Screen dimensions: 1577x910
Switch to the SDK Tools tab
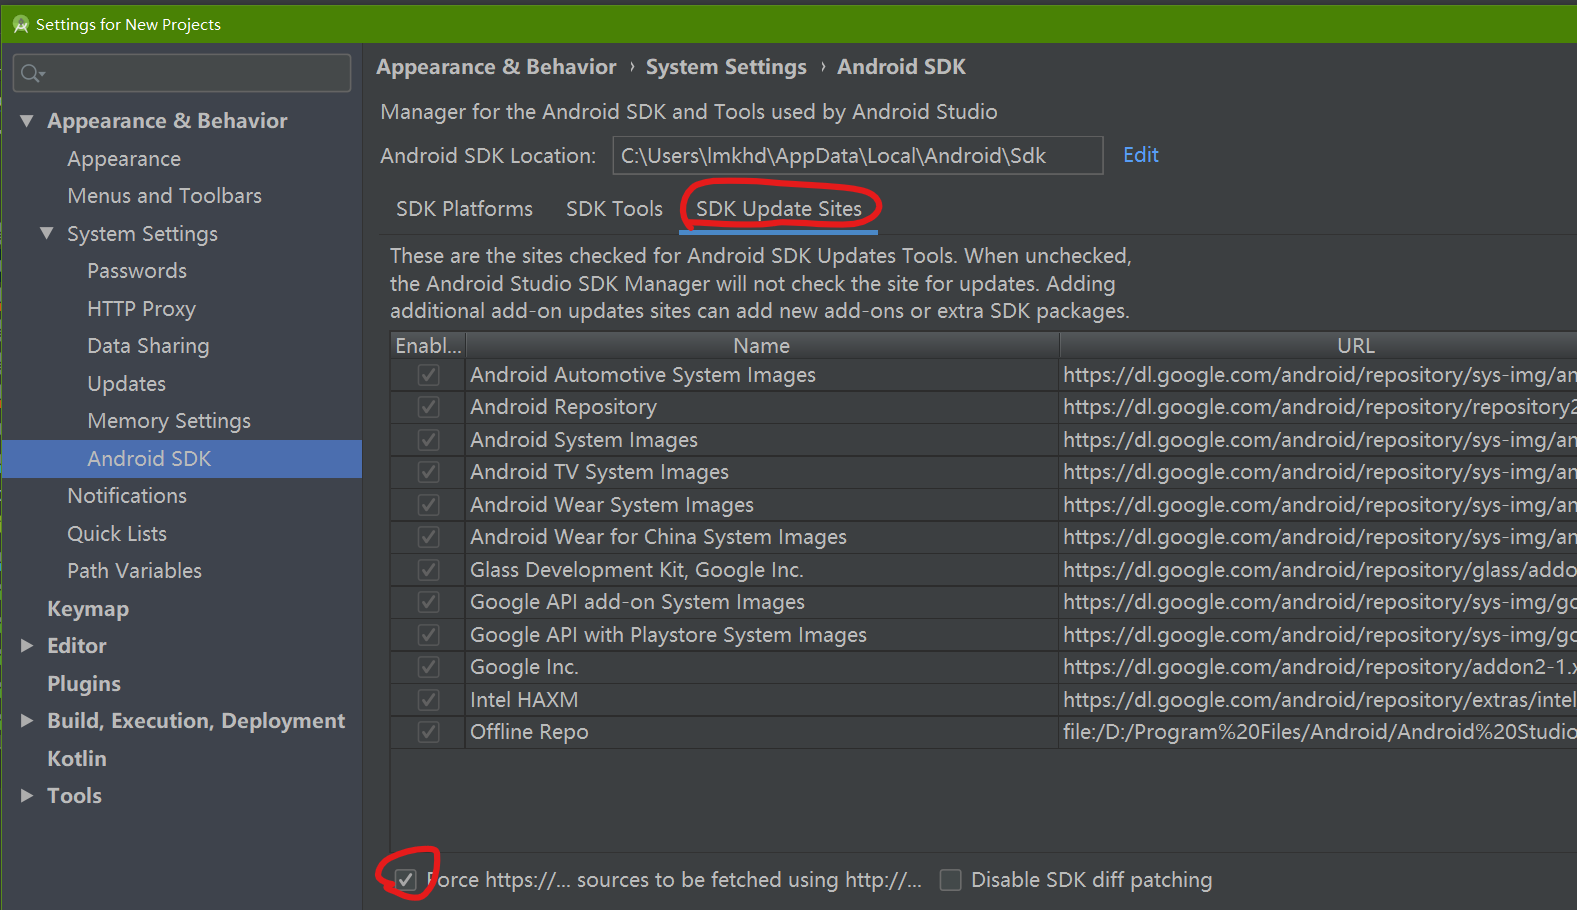tap(614, 209)
